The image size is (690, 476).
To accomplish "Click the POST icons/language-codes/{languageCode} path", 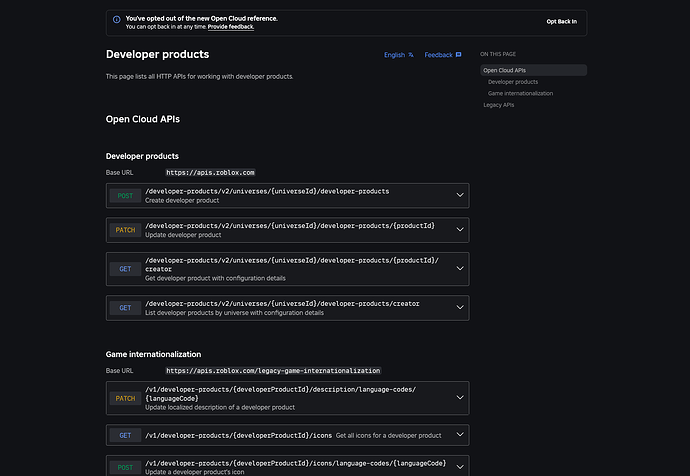I will (296, 463).
